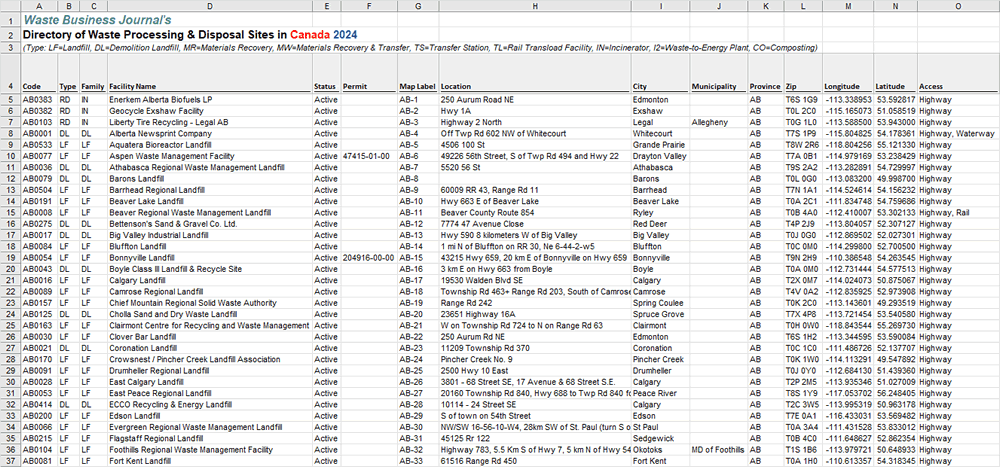Screen dimensions: 1000x467
Task: Click the 'Latitude' heading cell
Action: (x=895, y=74)
